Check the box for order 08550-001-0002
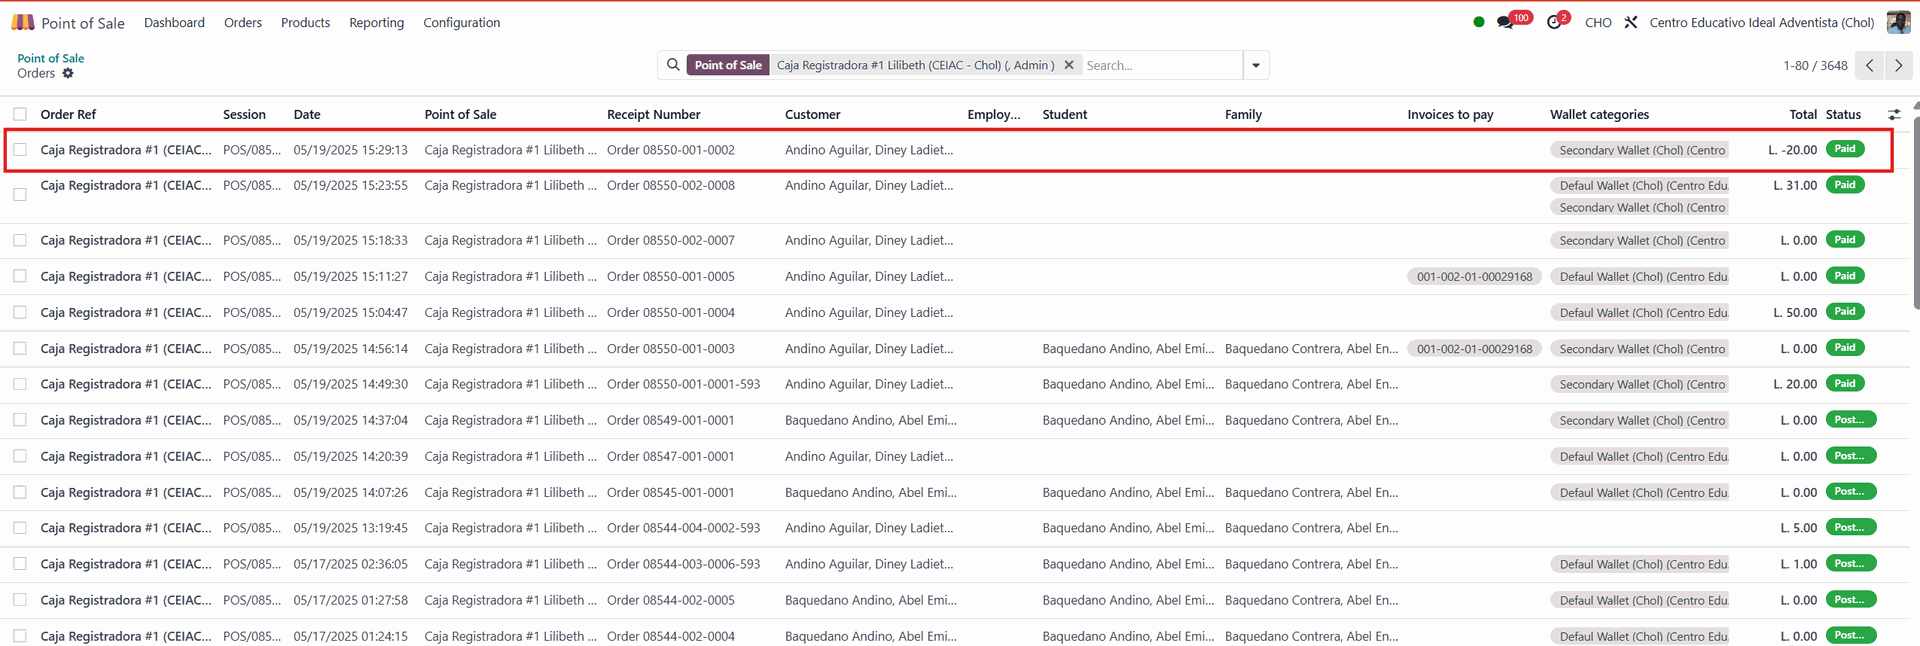Viewport: 1920px width, 646px height. [20, 150]
